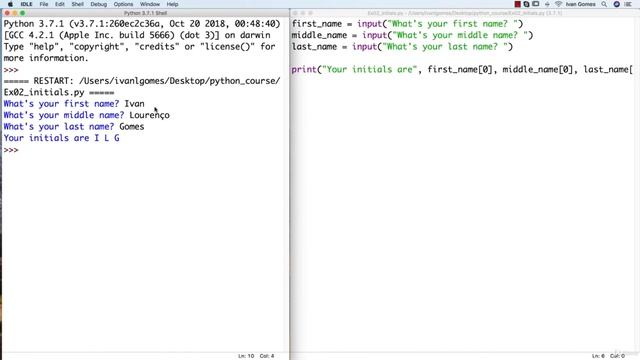The image size is (640, 360).
Task: Click the Wi-Fi status icon
Action: tap(558, 4)
